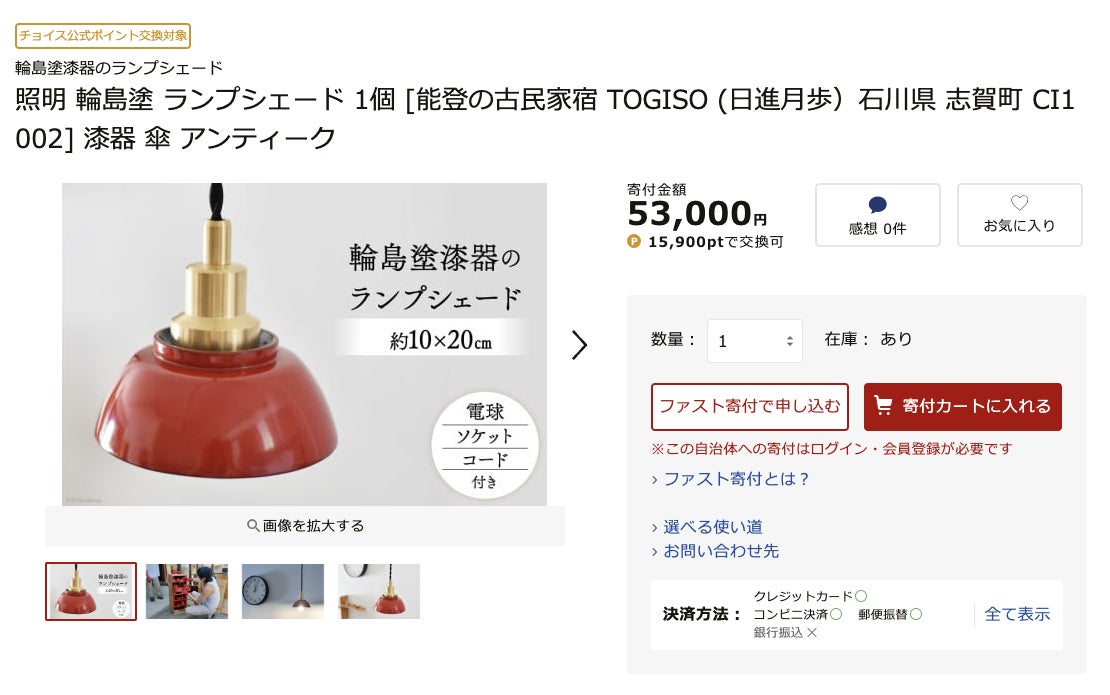The height and width of the screenshot is (695, 1110).
Task: Select the wall clock lamp thumbnail
Action: [282, 592]
